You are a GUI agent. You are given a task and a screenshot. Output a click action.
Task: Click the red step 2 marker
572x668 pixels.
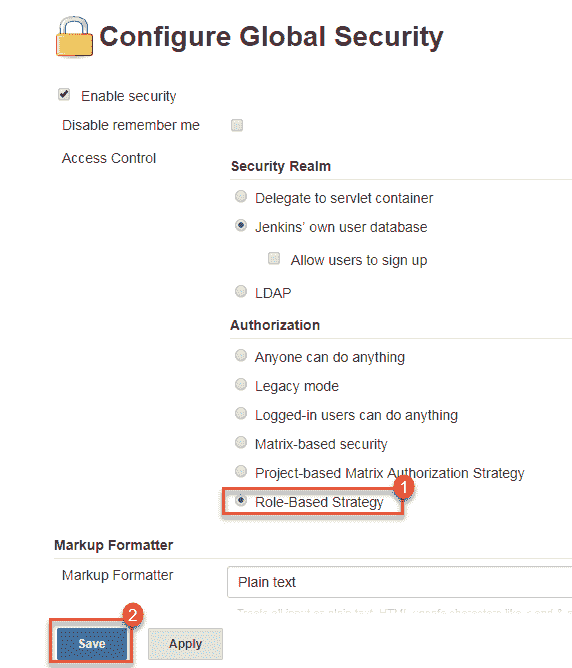tap(133, 614)
